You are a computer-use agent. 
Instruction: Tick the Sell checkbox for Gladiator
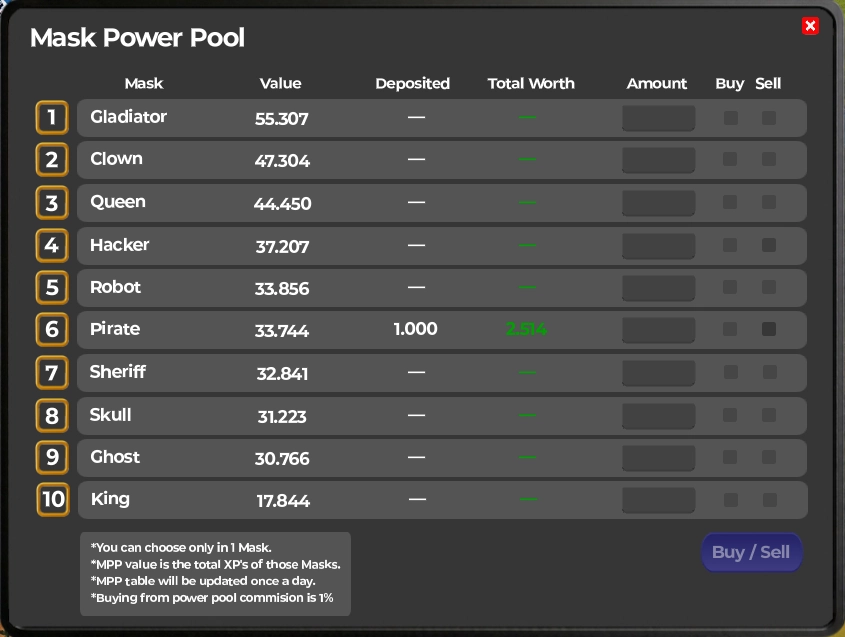tap(769, 117)
